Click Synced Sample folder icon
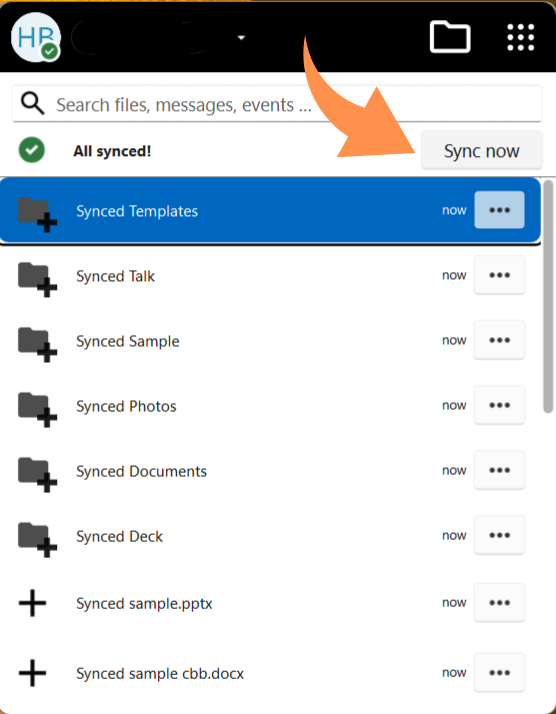The image size is (556, 714). (37, 345)
